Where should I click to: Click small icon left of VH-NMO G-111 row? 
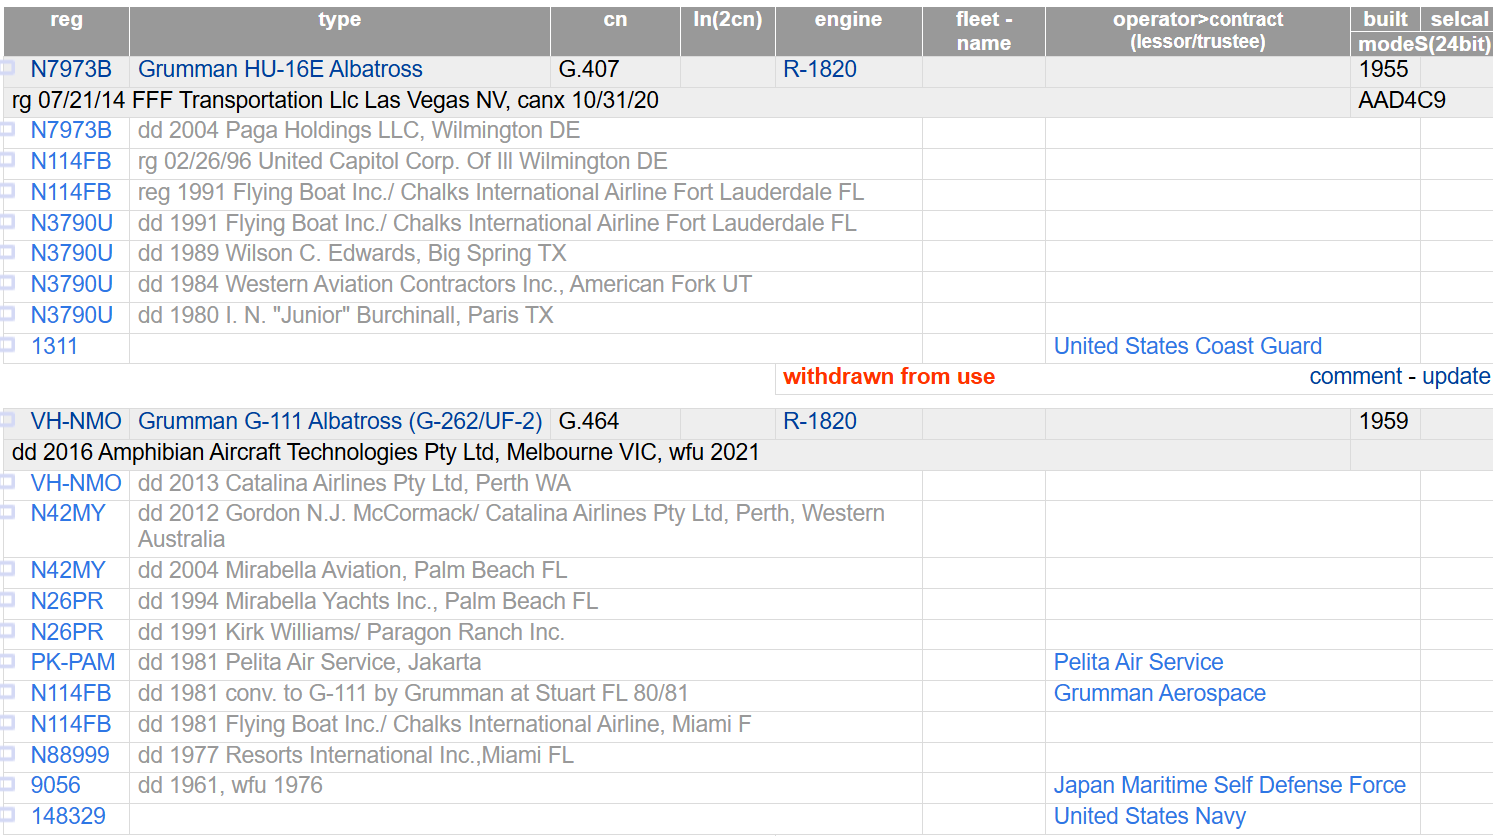point(7,420)
